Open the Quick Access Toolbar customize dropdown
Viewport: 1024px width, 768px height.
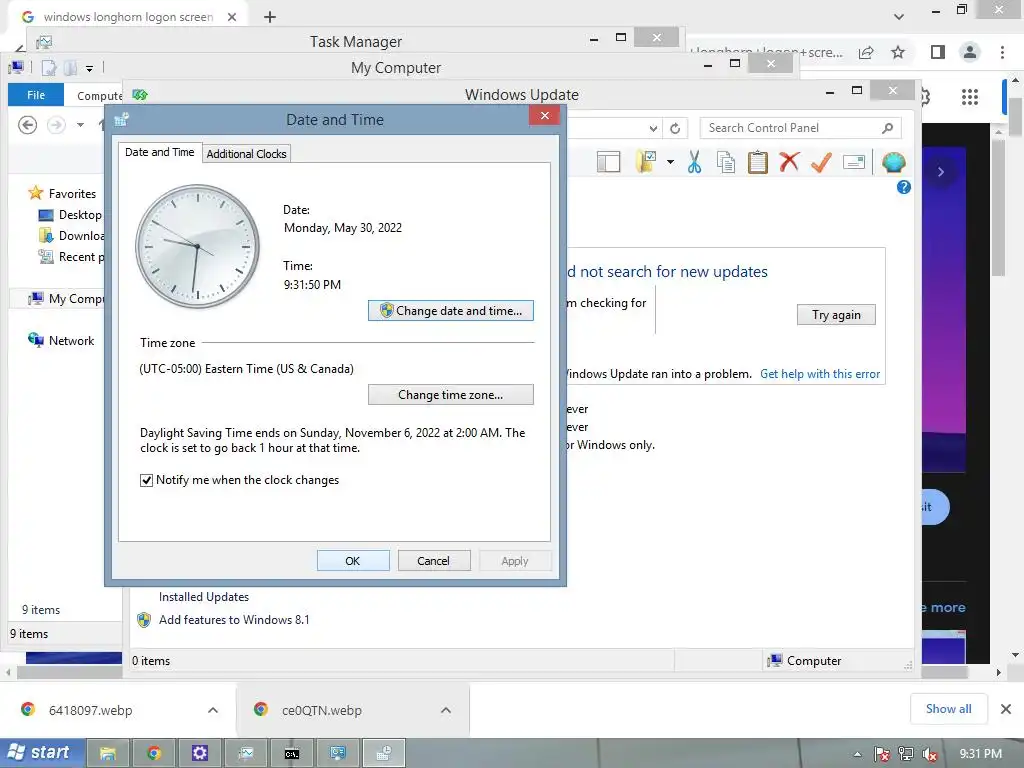89,68
